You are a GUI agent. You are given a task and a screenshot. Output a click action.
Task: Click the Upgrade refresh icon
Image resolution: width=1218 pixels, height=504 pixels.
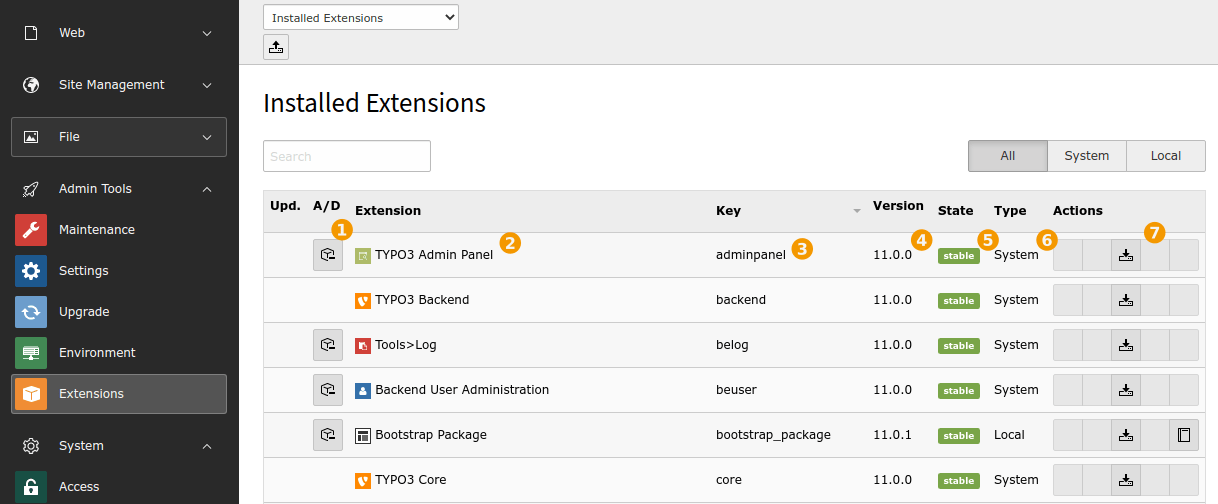coord(31,312)
